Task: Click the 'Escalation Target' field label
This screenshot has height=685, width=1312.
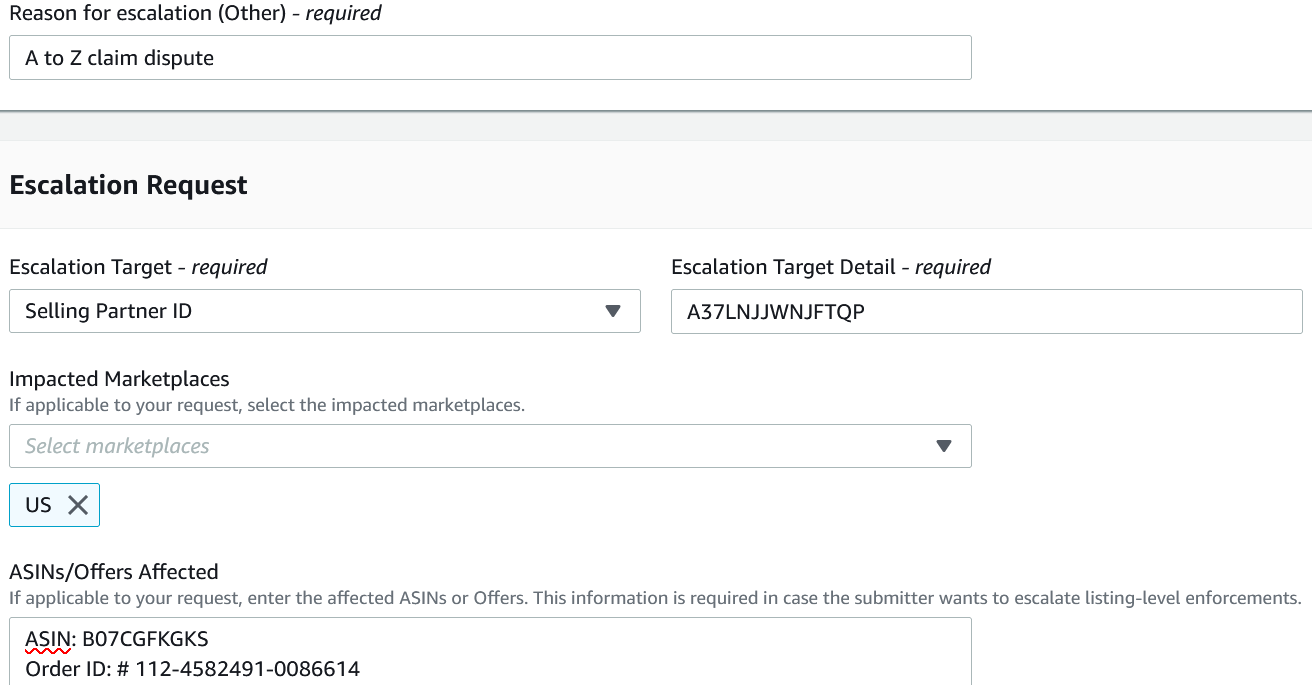Action: tap(138, 267)
